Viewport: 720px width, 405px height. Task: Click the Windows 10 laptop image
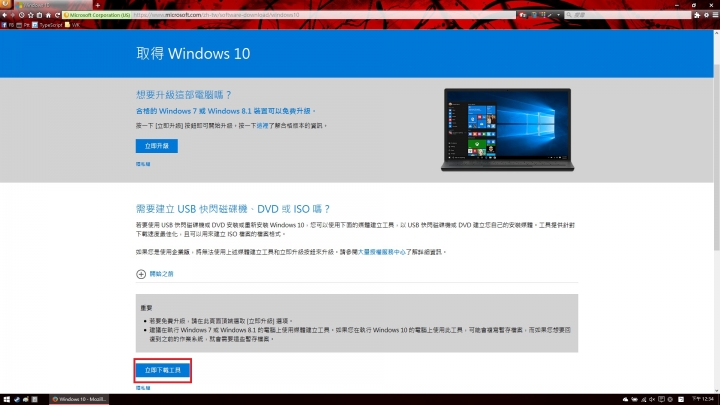coord(507,129)
